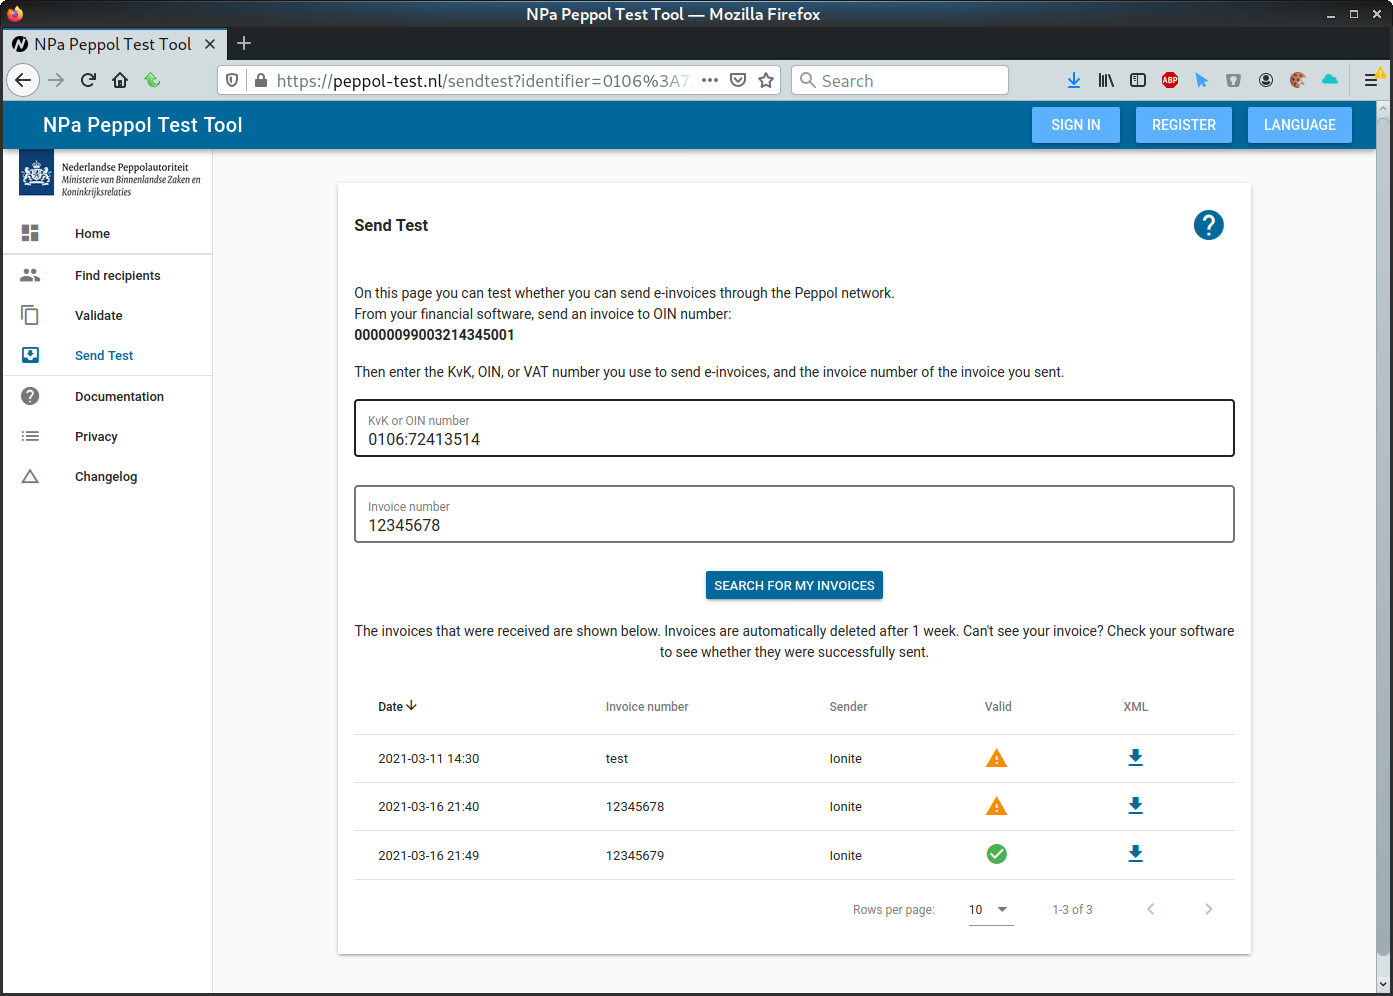1393x996 pixels.
Task: Click the Register button
Action: (x=1183, y=125)
